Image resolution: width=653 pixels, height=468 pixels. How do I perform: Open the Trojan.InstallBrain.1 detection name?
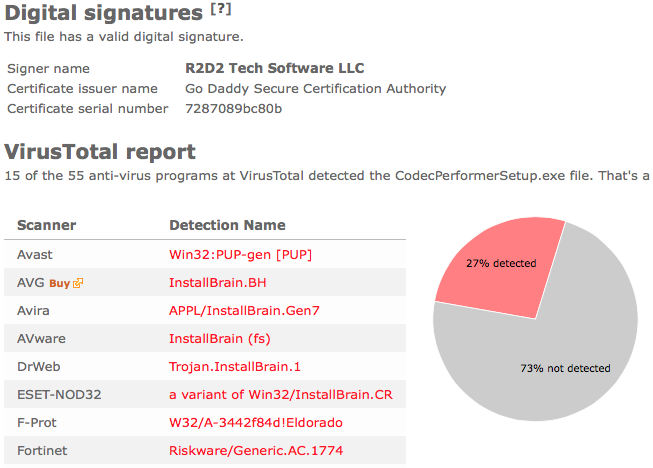[x=234, y=366]
